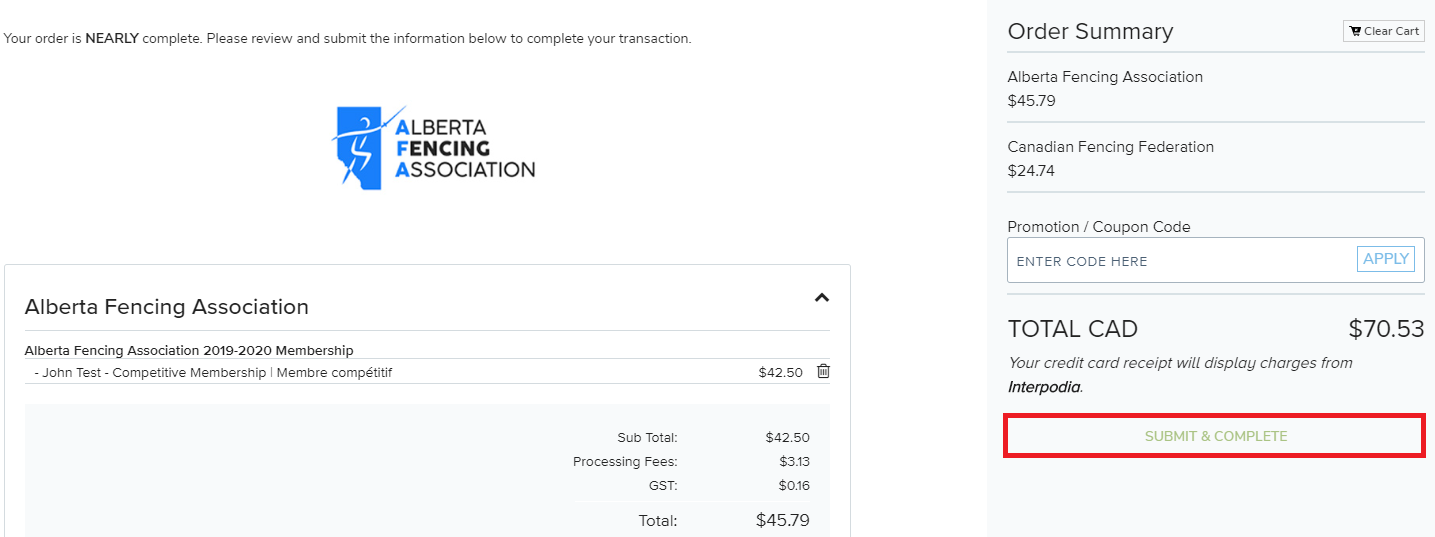Click the $3.13 Processing Fees amount
This screenshot has width=1435, height=537.
tap(794, 462)
